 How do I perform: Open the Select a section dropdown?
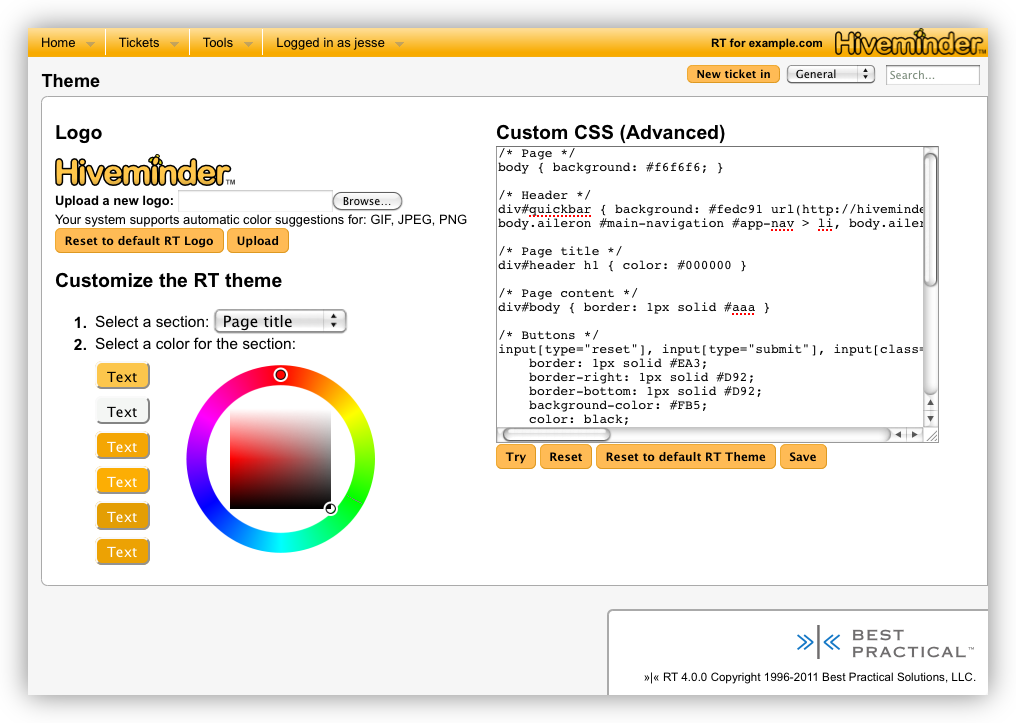pyautogui.click(x=280, y=321)
